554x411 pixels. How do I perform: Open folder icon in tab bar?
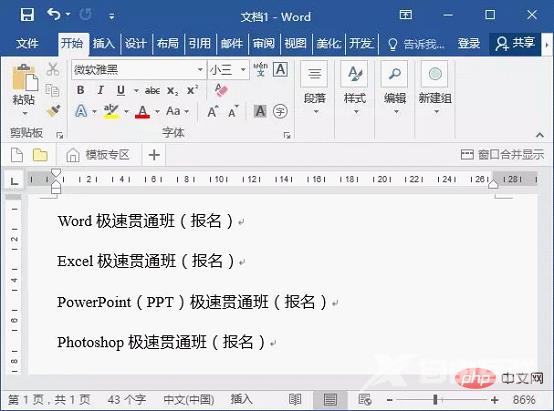[40, 155]
